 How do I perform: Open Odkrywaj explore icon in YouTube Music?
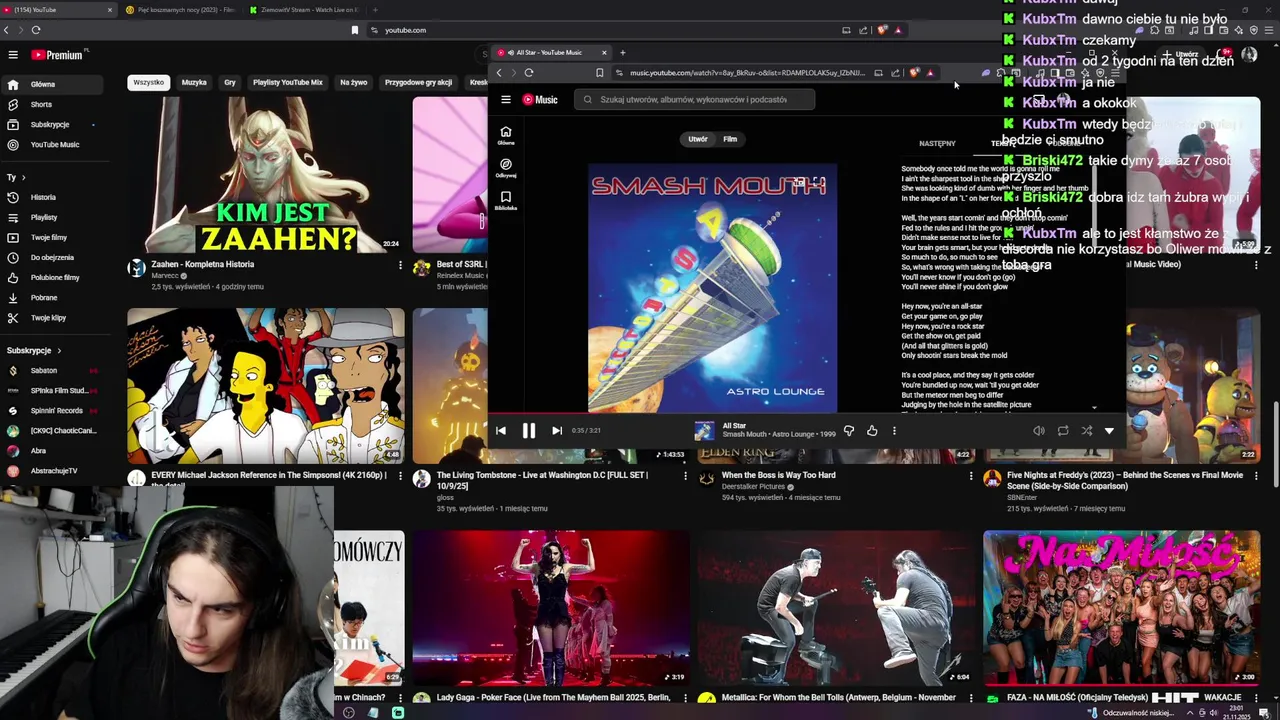506,167
